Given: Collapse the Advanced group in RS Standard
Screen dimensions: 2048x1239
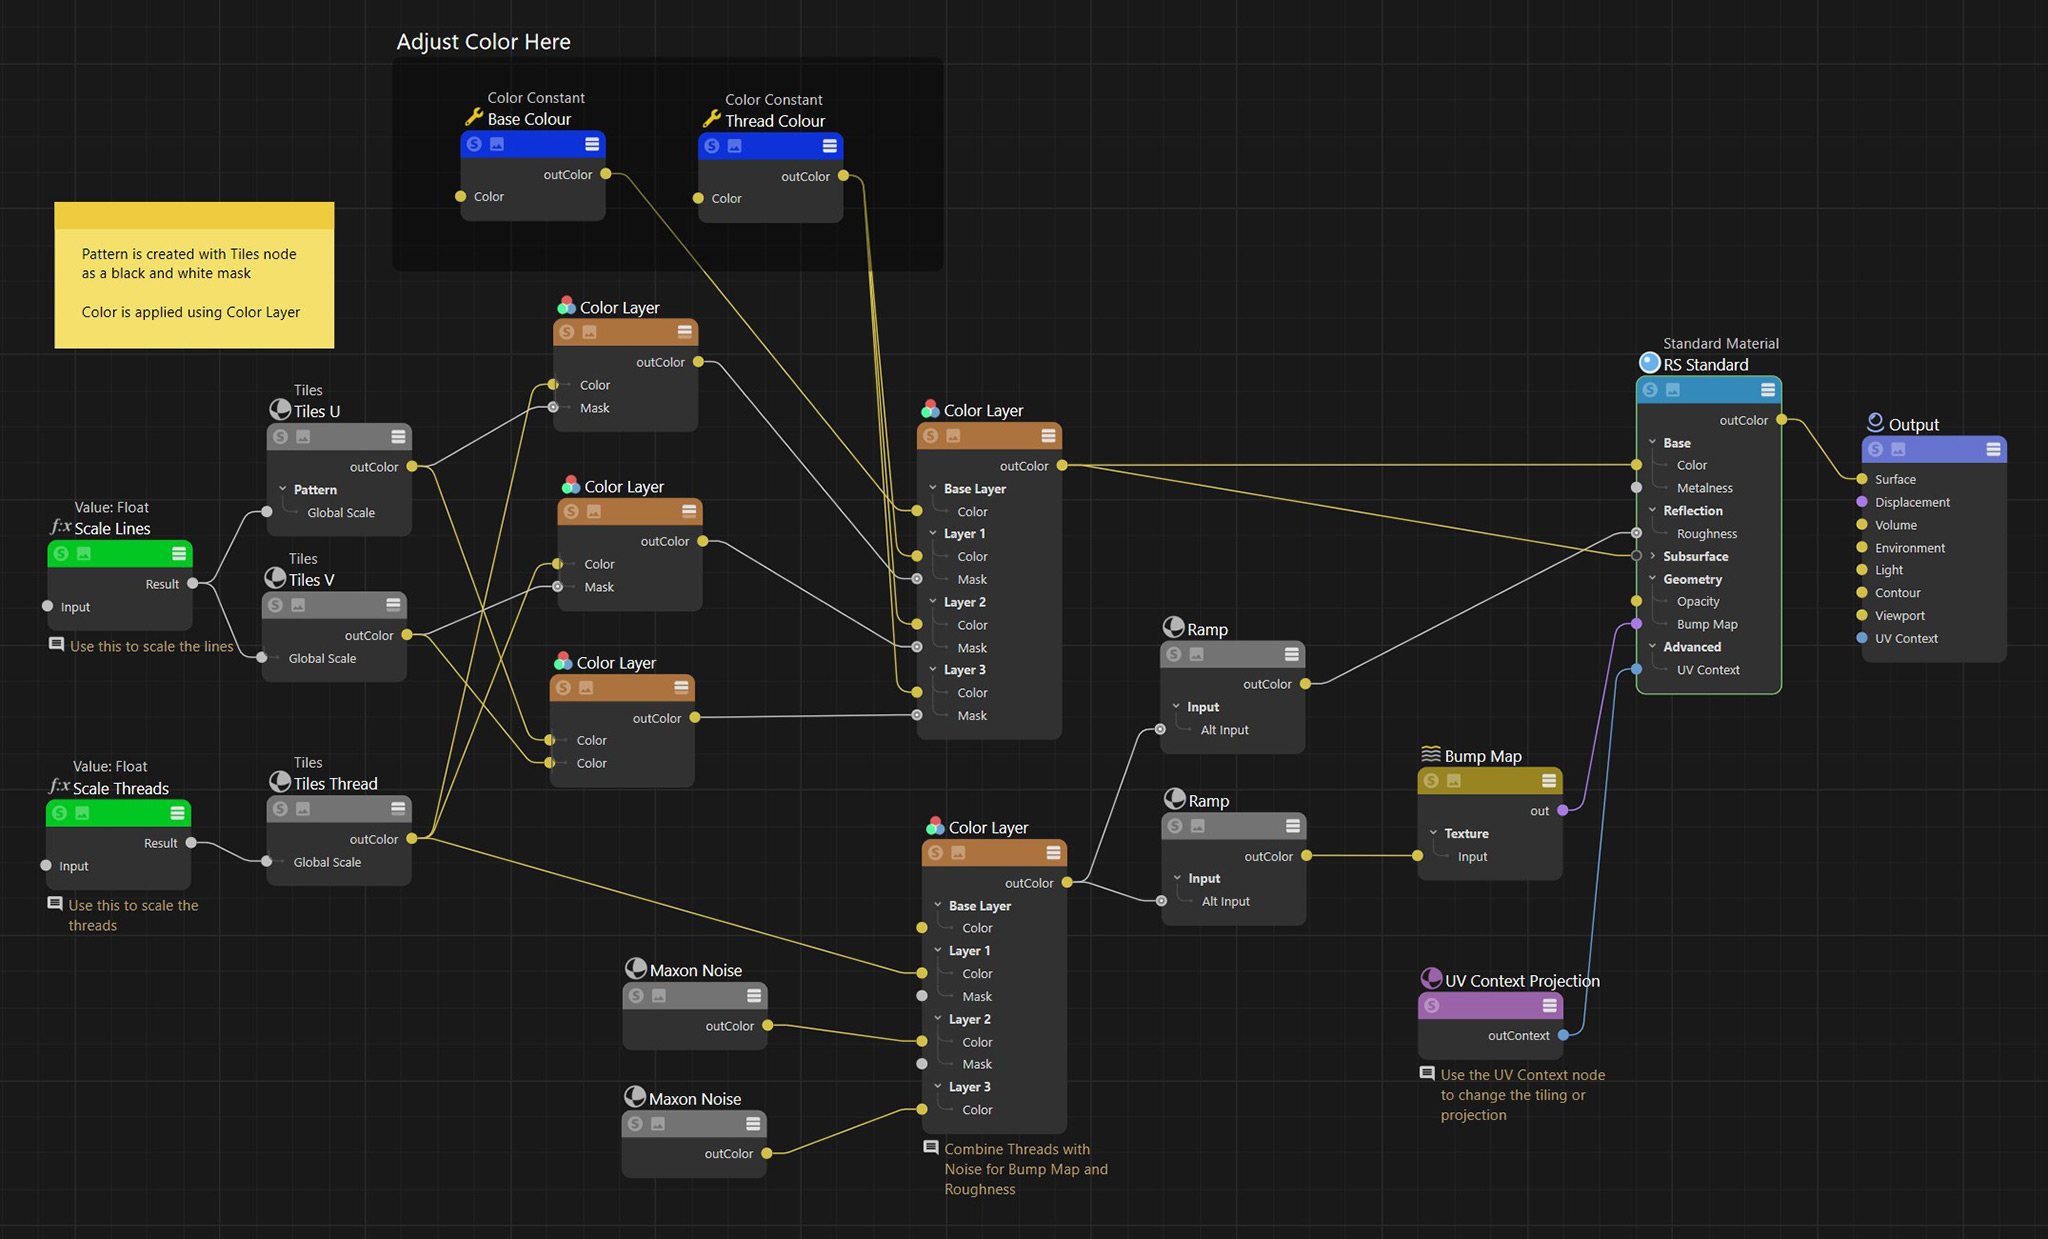Looking at the screenshot, I should pos(1653,647).
